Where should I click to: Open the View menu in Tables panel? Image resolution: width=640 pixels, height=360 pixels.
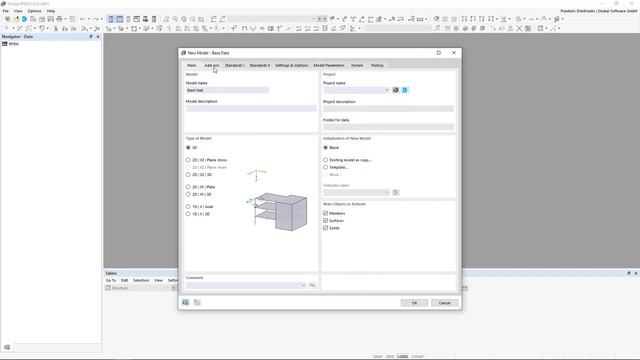[158, 280]
